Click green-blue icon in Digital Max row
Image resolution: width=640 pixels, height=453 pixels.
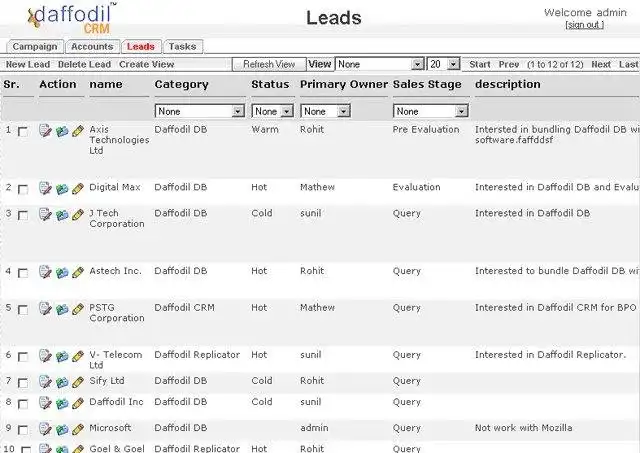(62, 189)
